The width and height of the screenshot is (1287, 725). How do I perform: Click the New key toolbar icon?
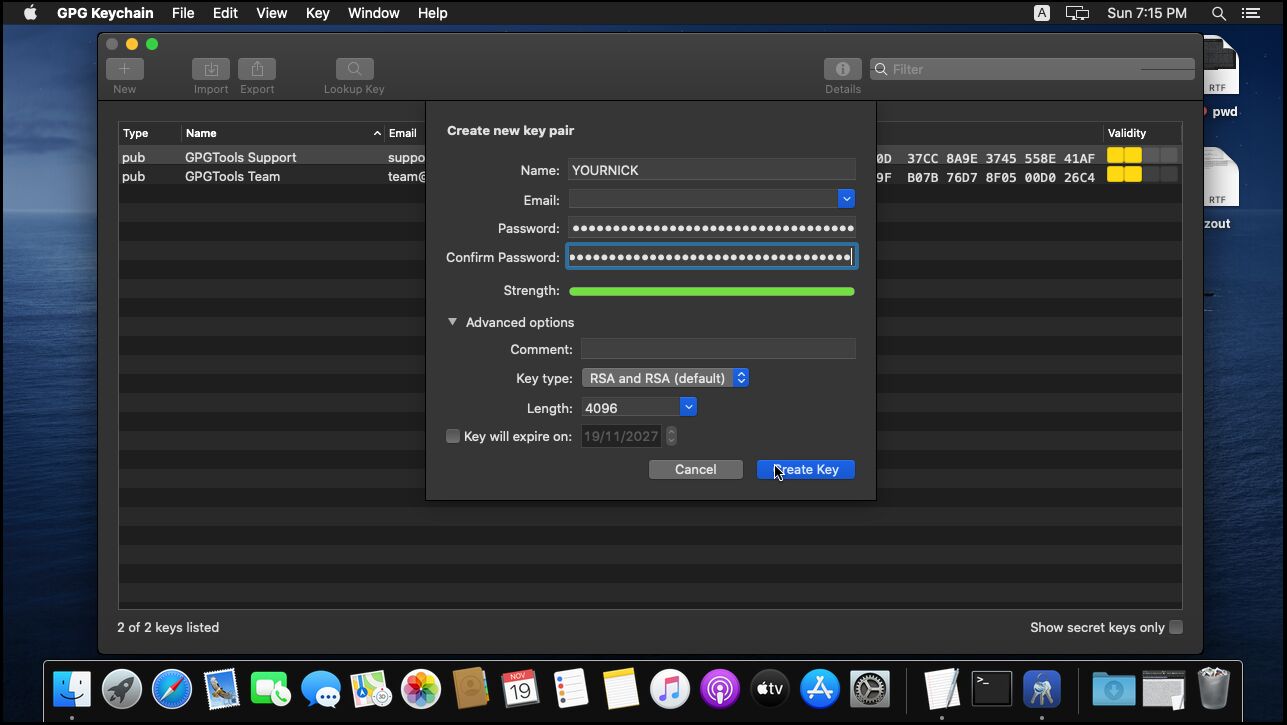[x=125, y=69]
